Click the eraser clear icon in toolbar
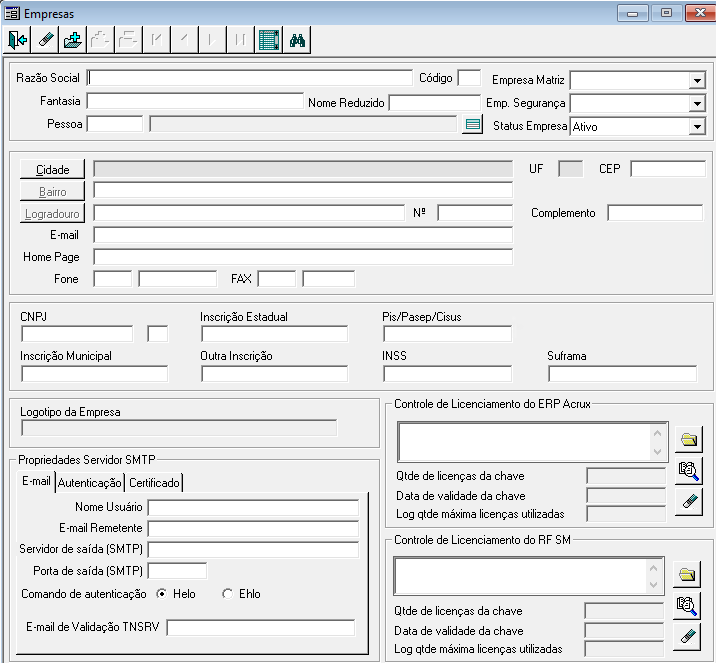Image resolution: width=716 pixels, height=663 pixels. pos(45,40)
